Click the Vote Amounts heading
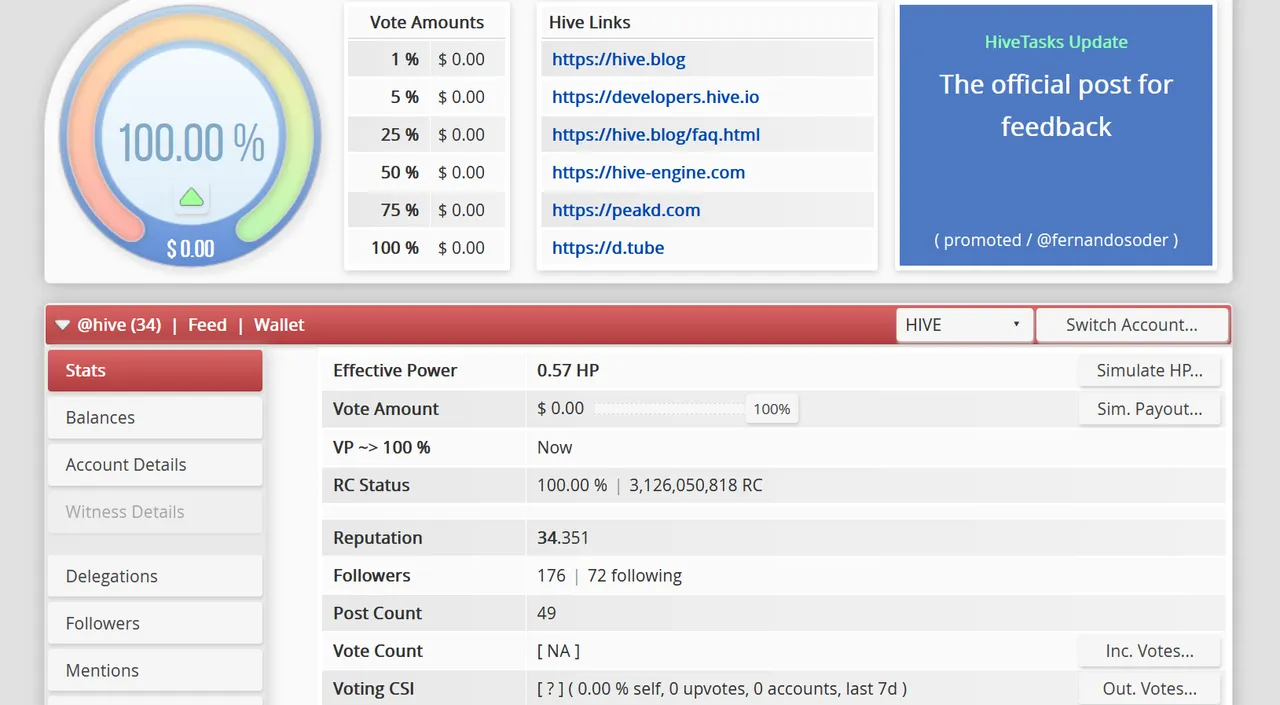The image size is (1280, 705). [x=427, y=22]
